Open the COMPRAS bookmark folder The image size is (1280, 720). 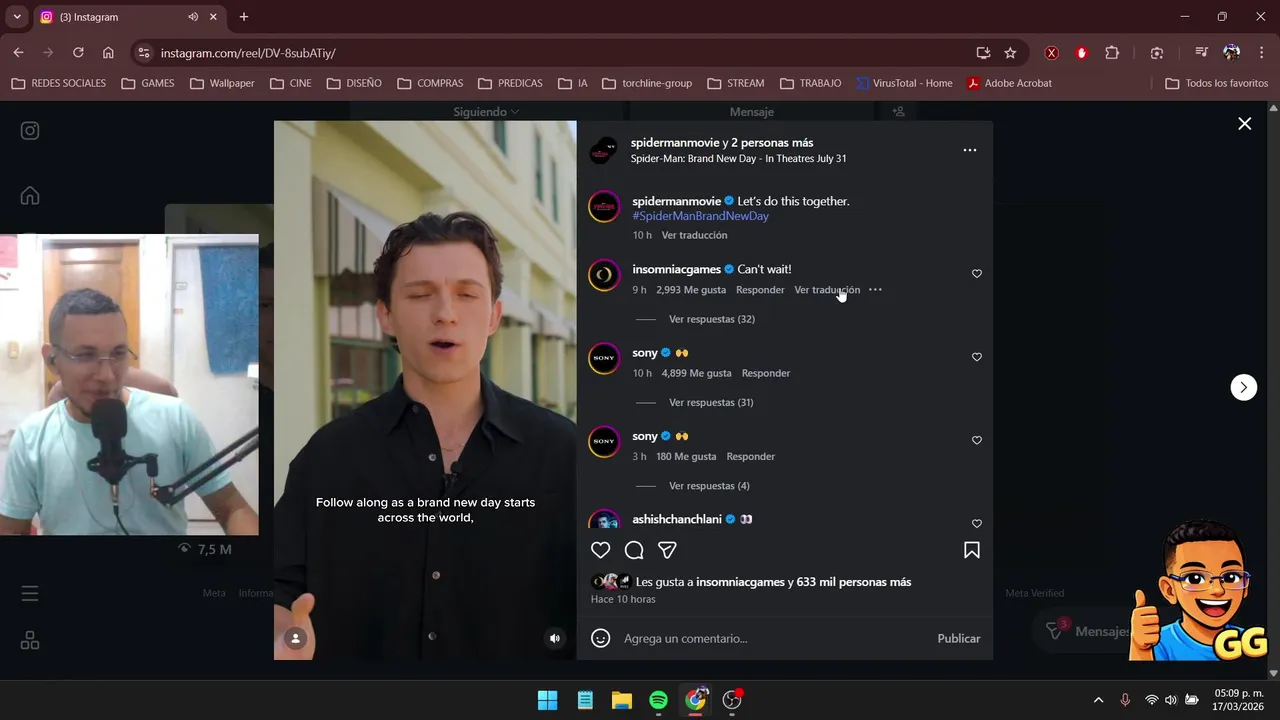point(430,83)
